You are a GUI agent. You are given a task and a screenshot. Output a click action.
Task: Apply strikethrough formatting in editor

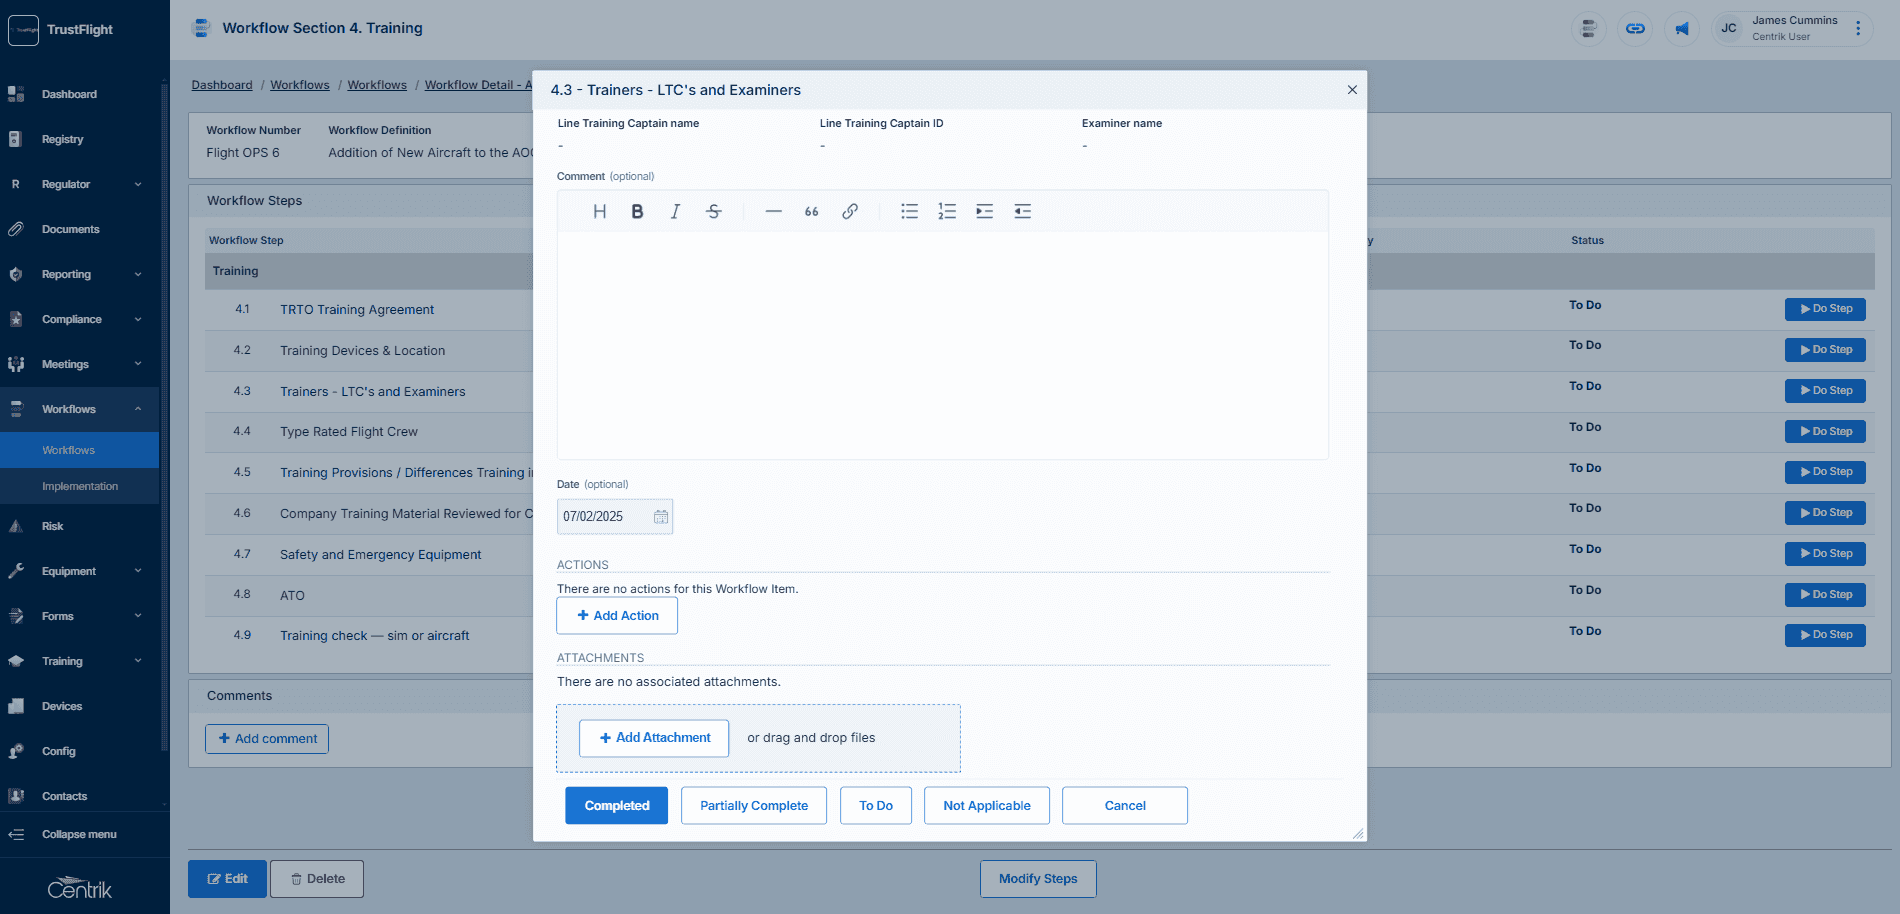[713, 211]
